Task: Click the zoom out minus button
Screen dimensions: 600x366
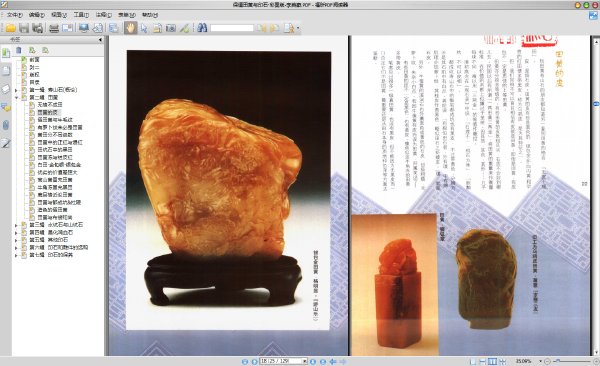Action: [548, 361]
